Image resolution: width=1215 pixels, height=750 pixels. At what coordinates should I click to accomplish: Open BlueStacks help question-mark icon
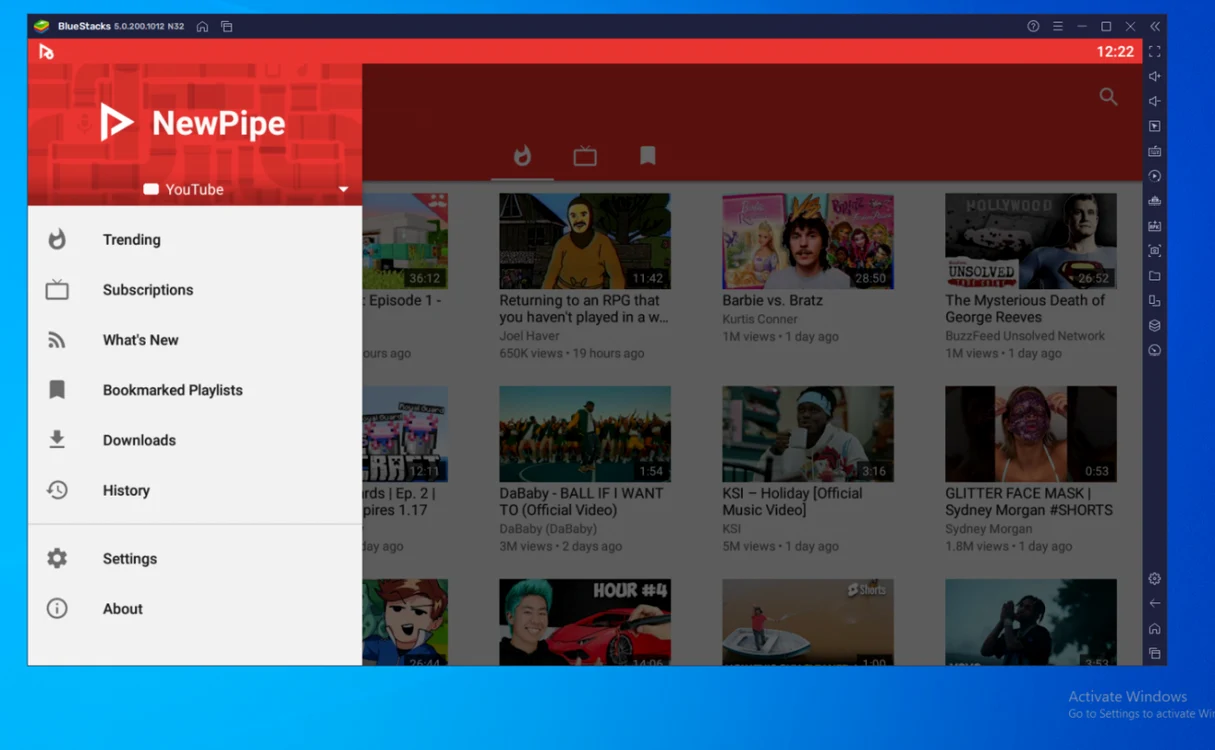coord(1033,26)
